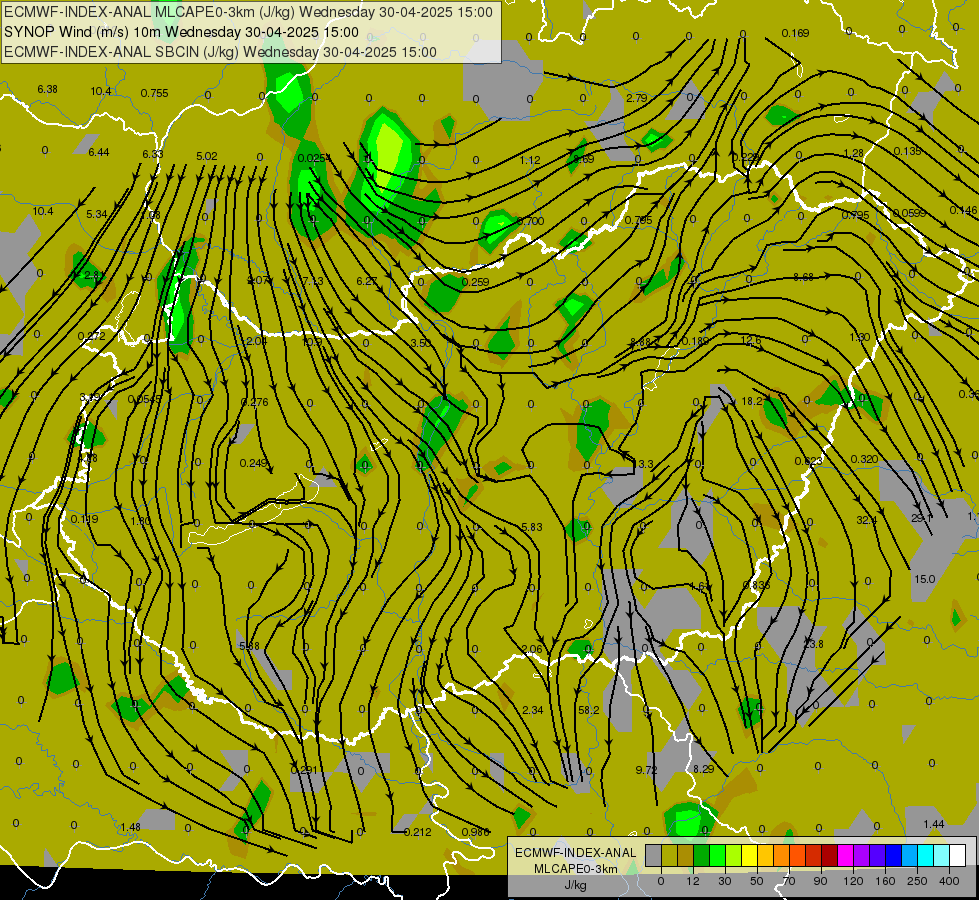Screen dimensions: 979x900
Task: Click the orange legend swatch before 70
Action: coord(781,855)
